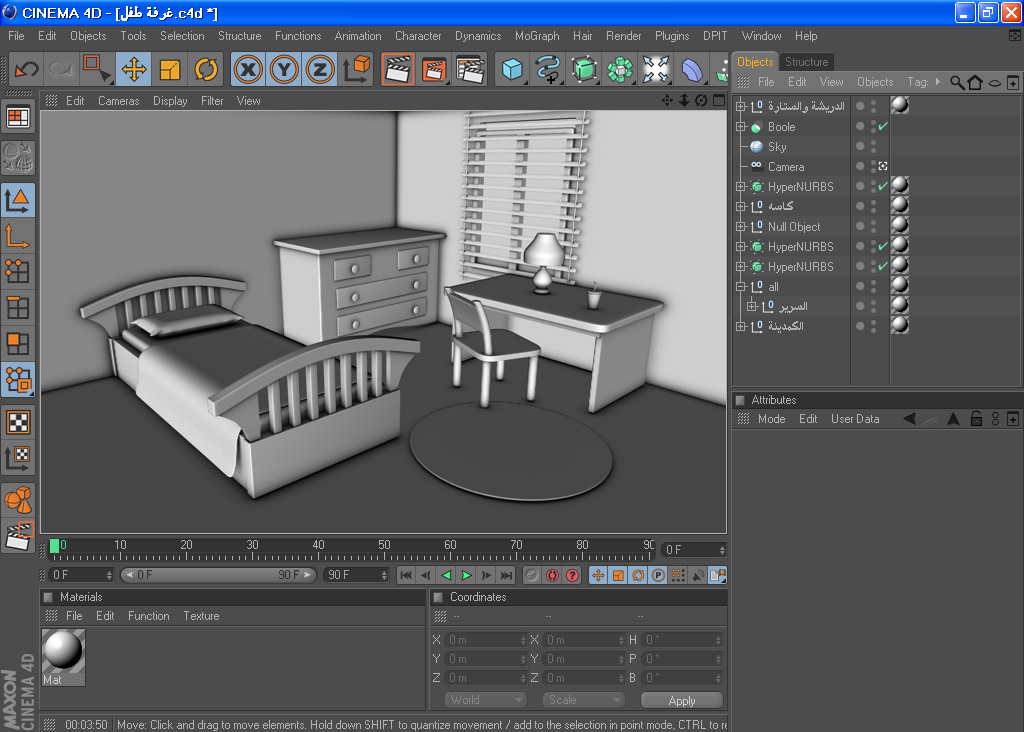Select the Points mode tool
This screenshot has height=732, width=1024.
tap(18, 272)
